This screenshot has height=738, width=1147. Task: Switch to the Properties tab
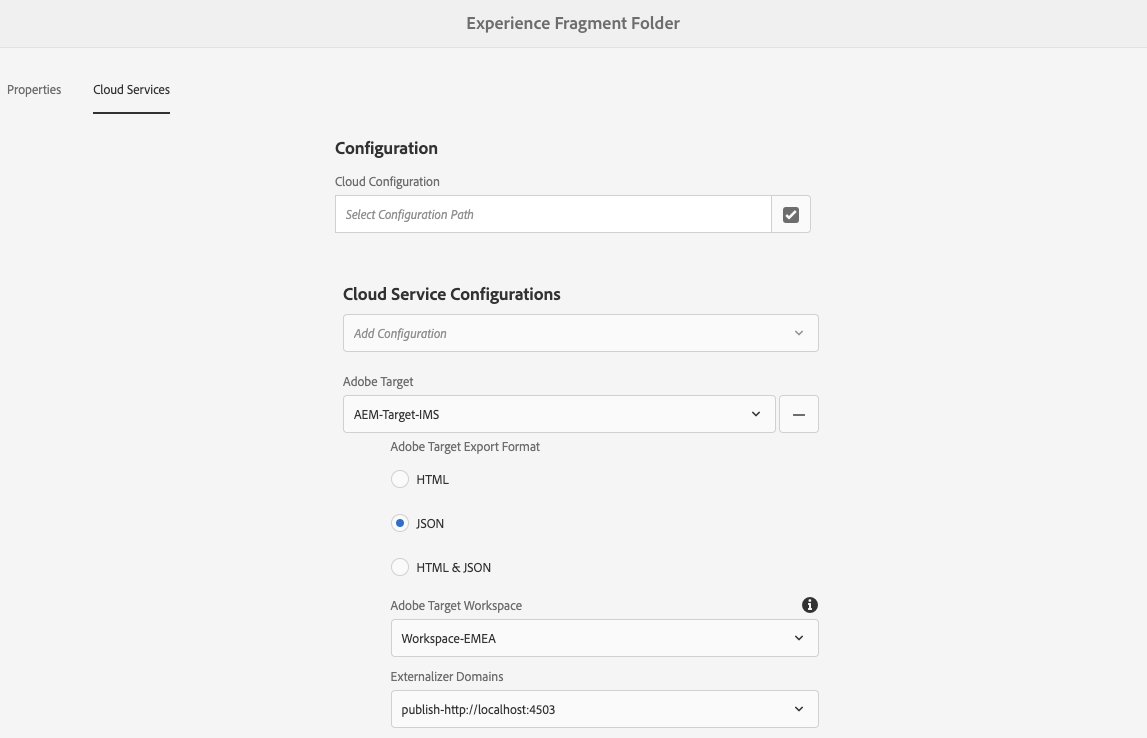click(x=34, y=90)
